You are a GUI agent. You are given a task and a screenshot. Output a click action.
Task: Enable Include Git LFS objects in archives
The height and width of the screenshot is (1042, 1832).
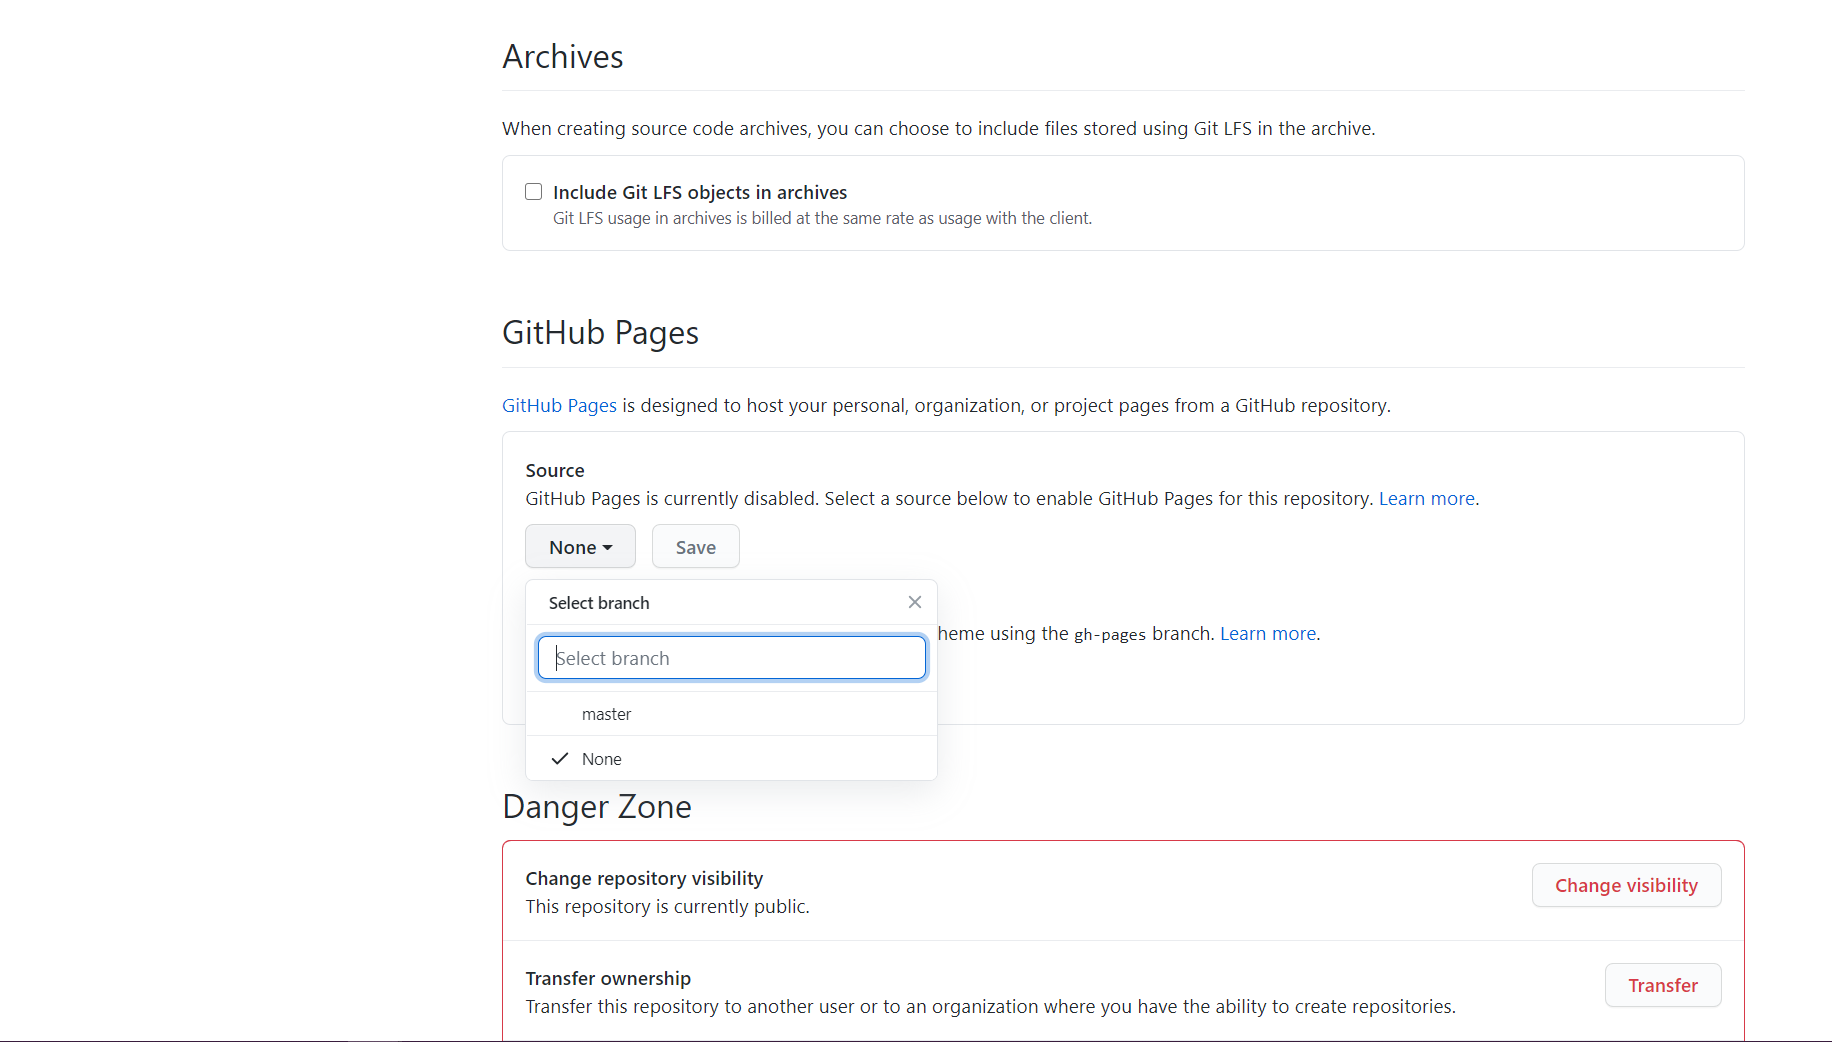click(x=534, y=192)
